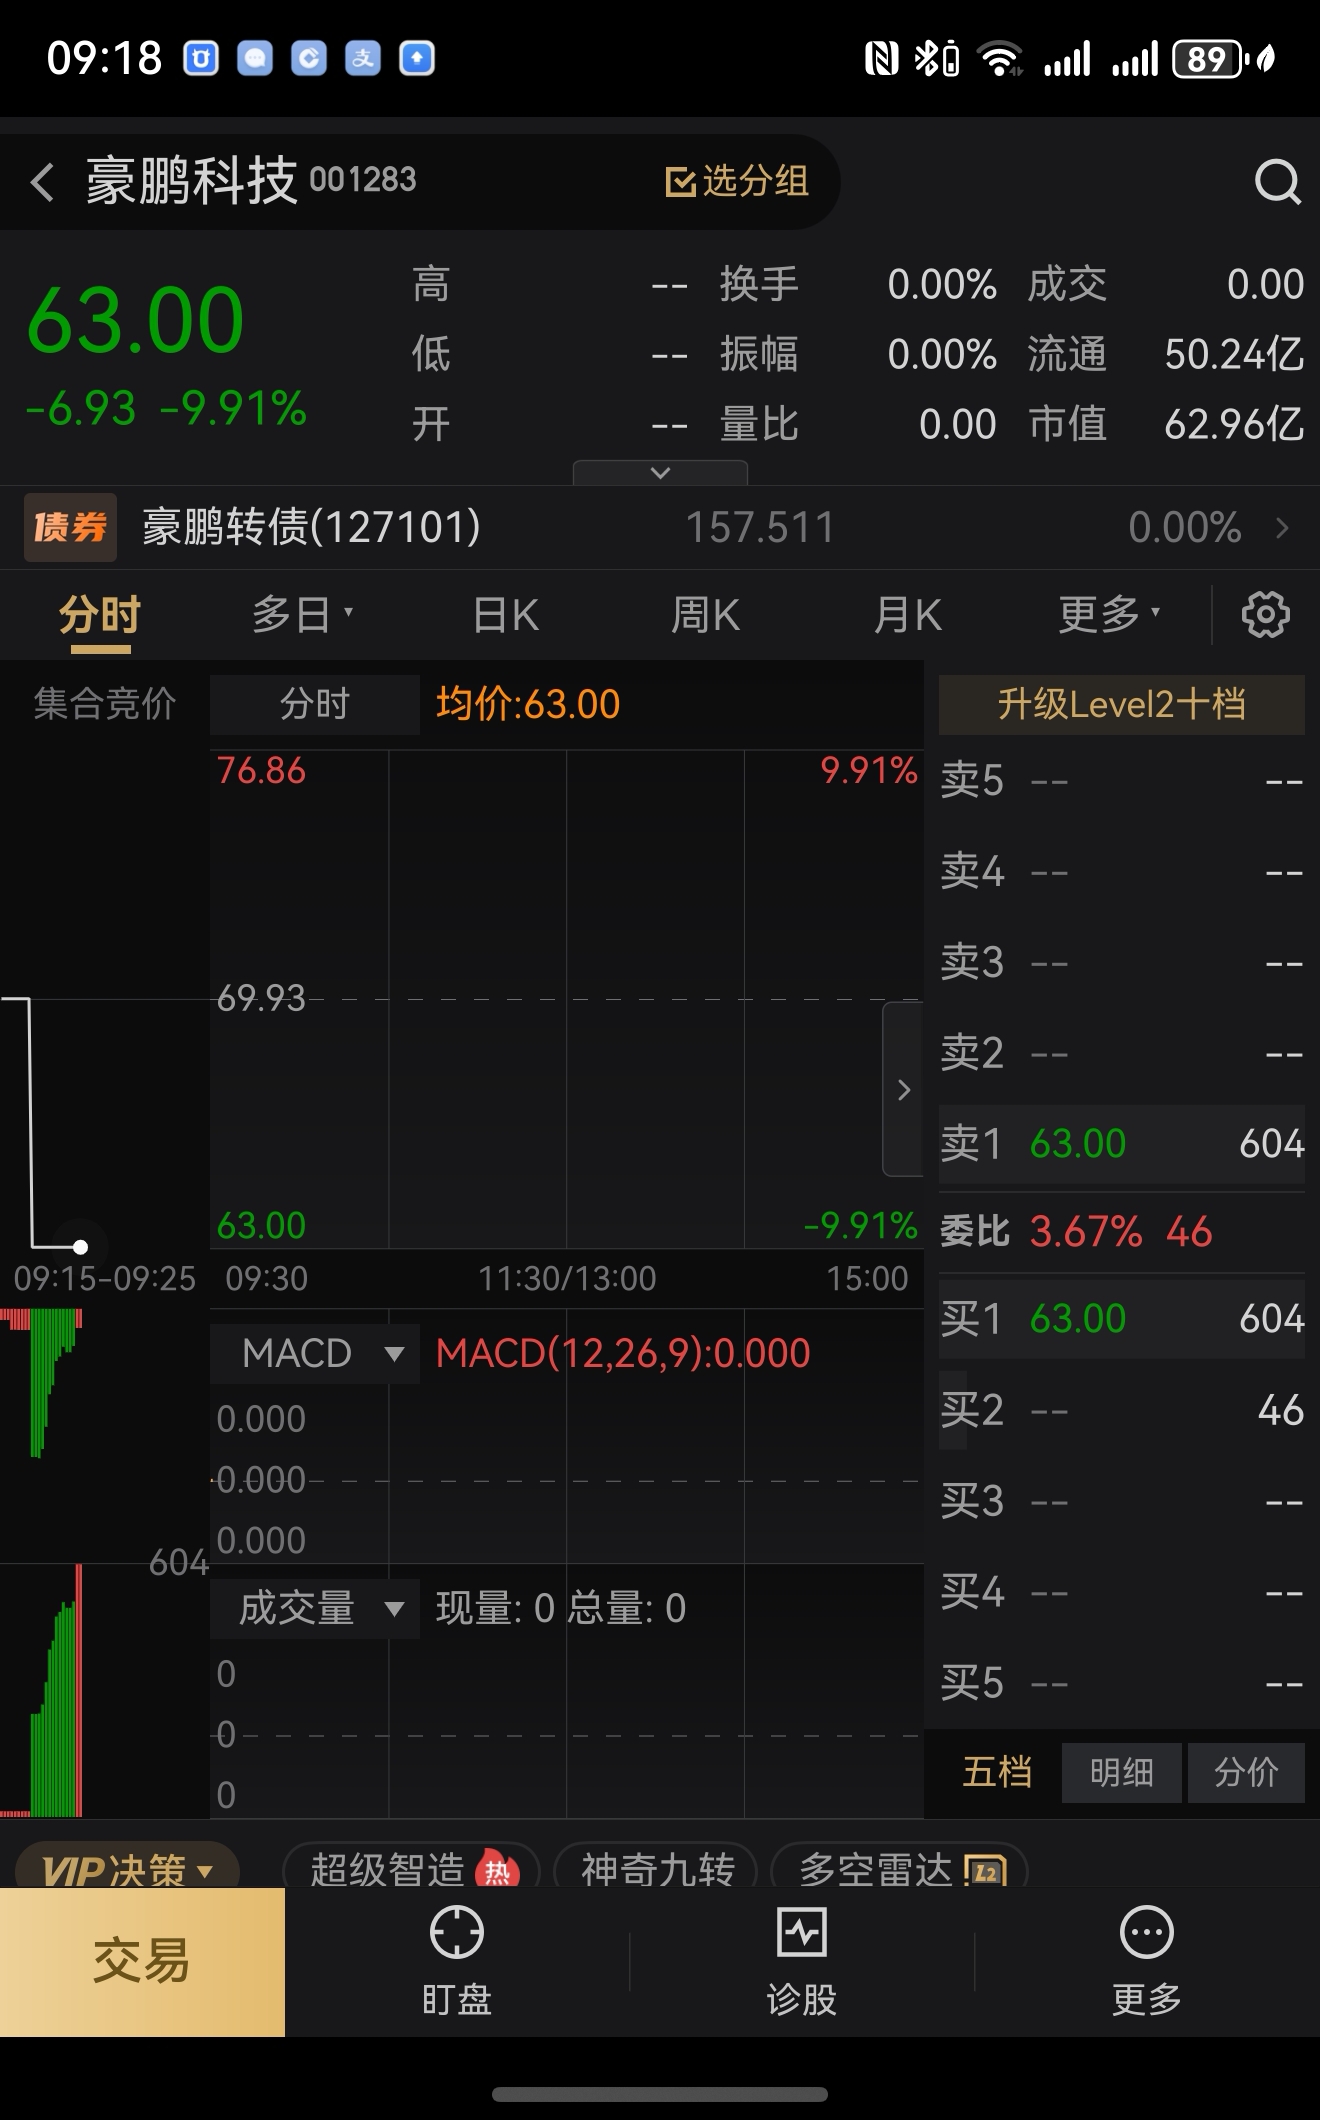Tap the 诊股 diagnosis icon

click(801, 1931)
